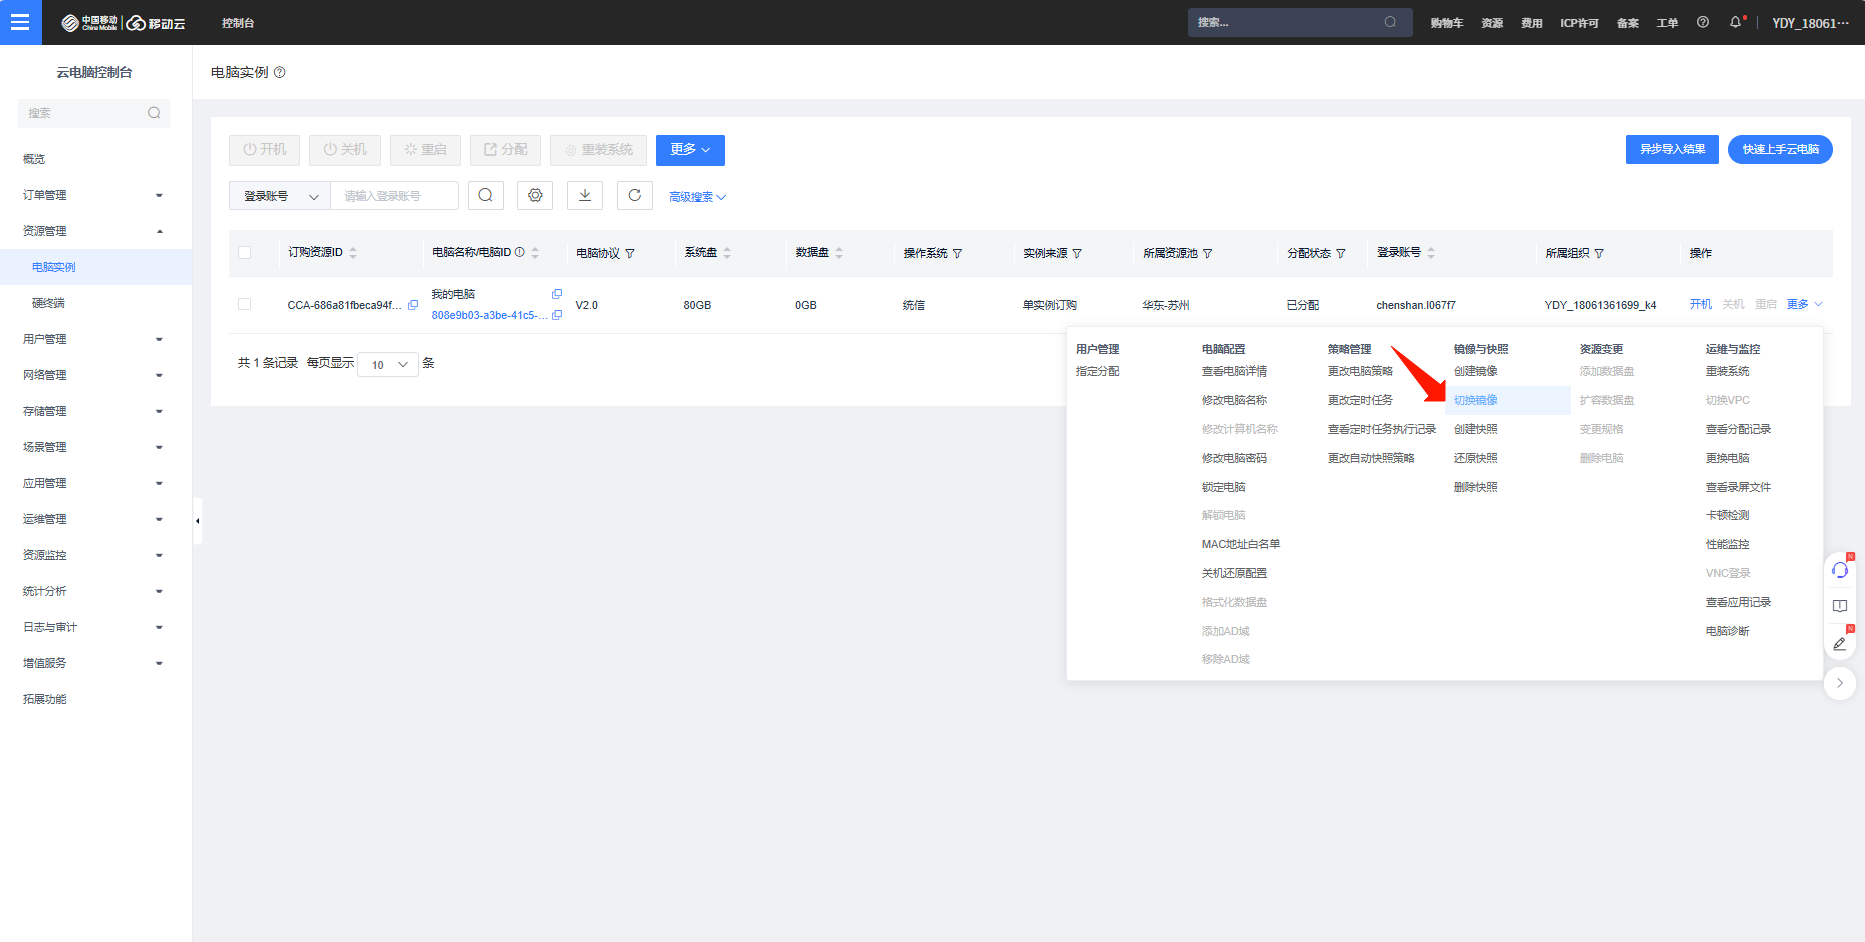Filter the 实例来源 column

tap(1077, 254)
